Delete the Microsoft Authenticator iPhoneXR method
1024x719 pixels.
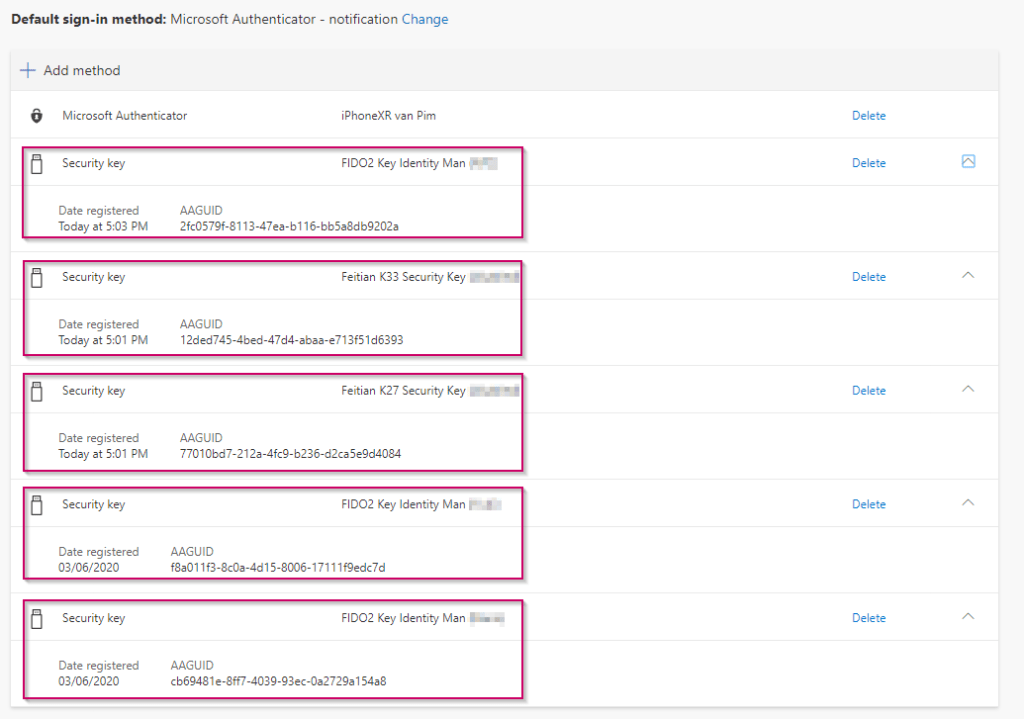pos(868,116)
